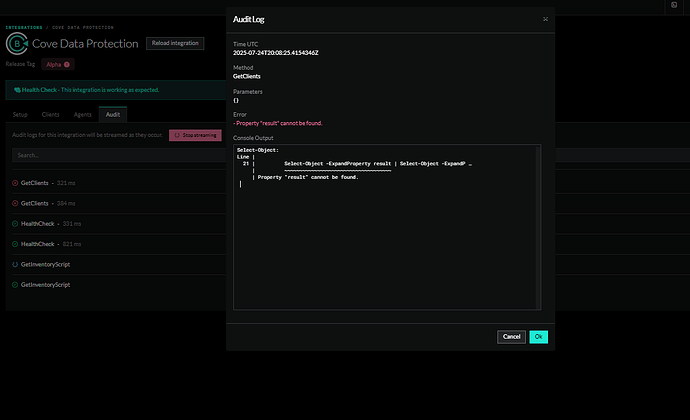Click the Integrations breadcrumb link
690x420 pixels.
[24, 27]
